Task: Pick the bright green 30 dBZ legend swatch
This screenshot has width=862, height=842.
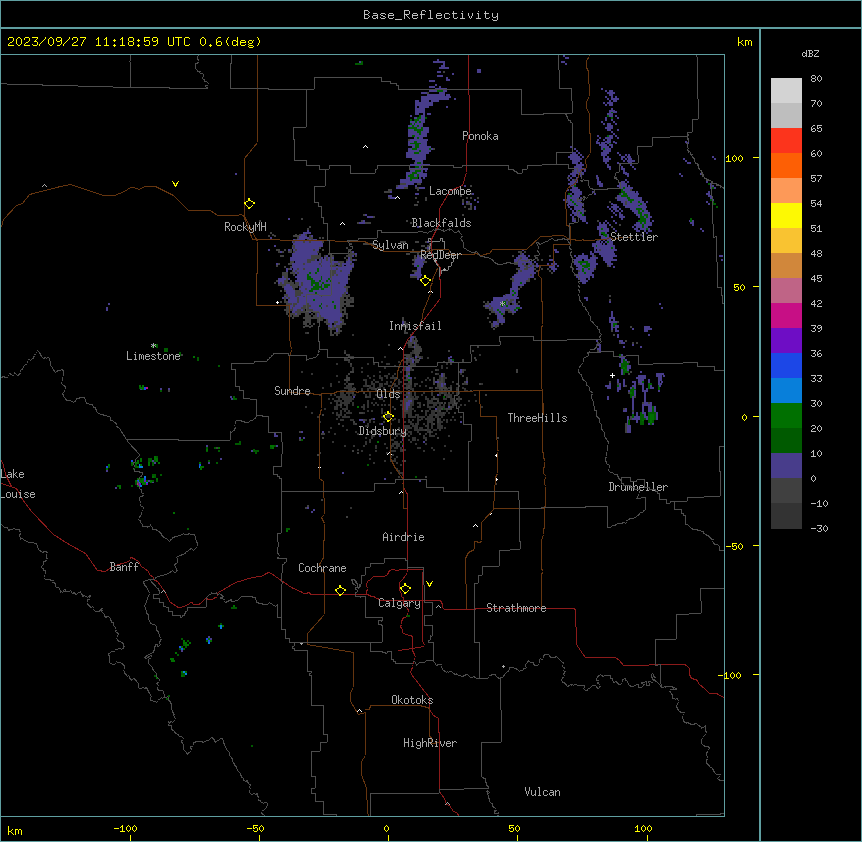Action: pyautogui.click(x=786, y=416)
